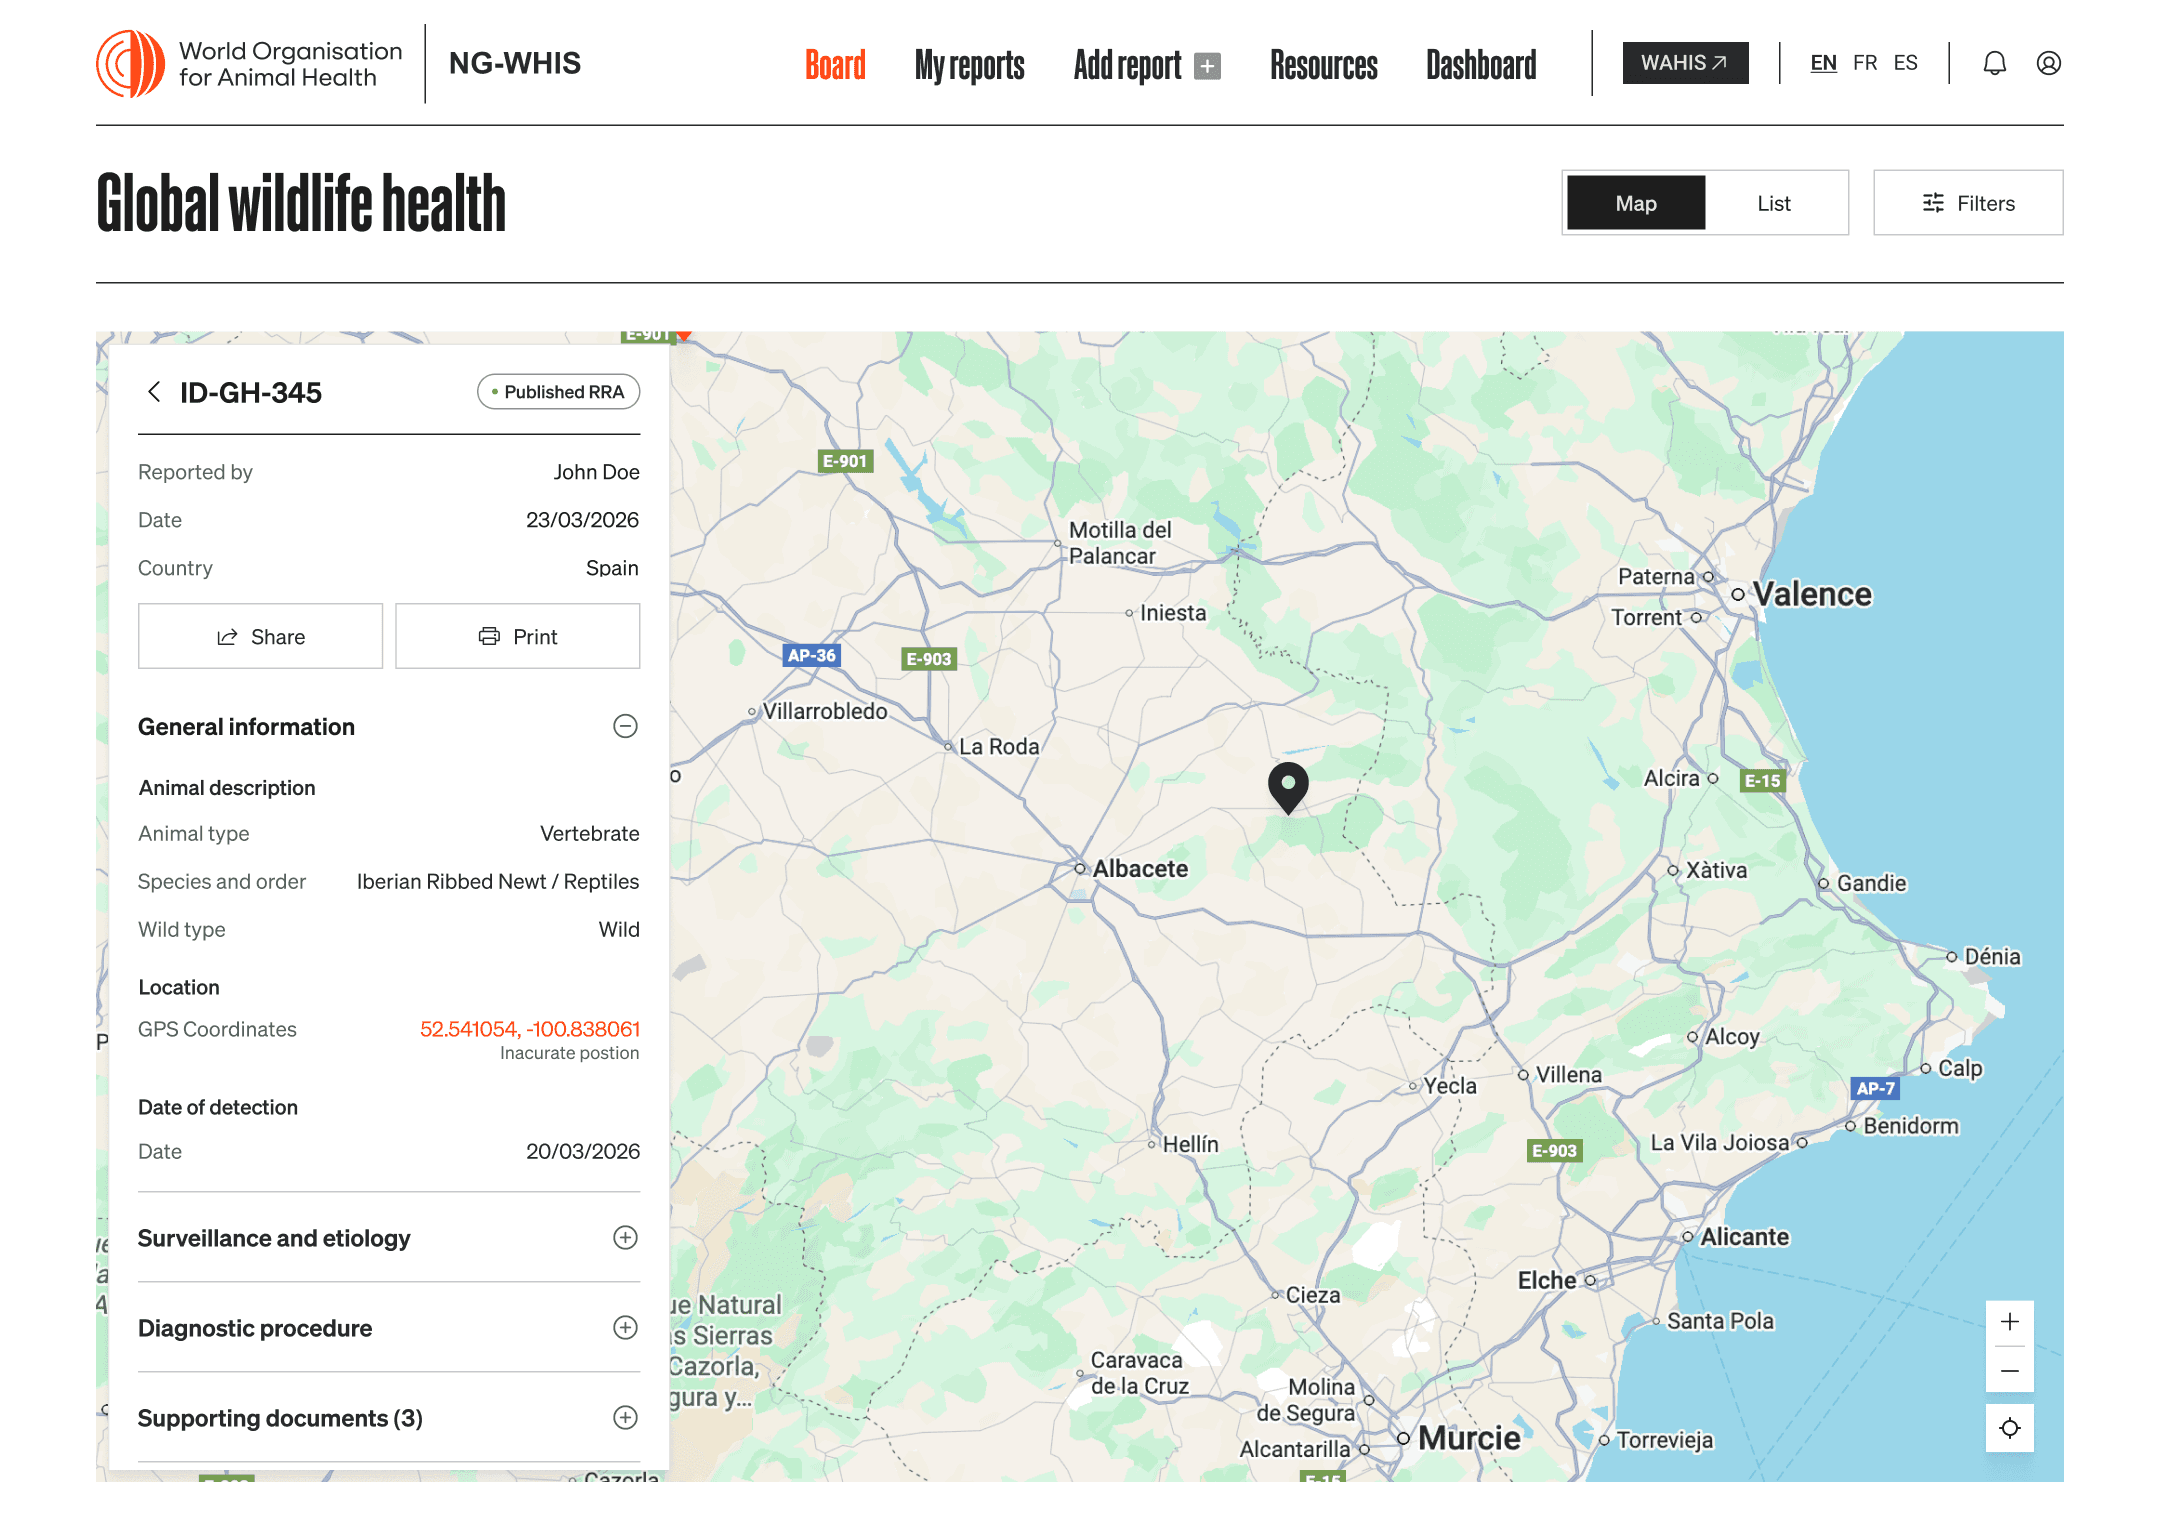Switch language to FR
The width and height of the screenshot is (2160, 1536).
pos(1864,63)
